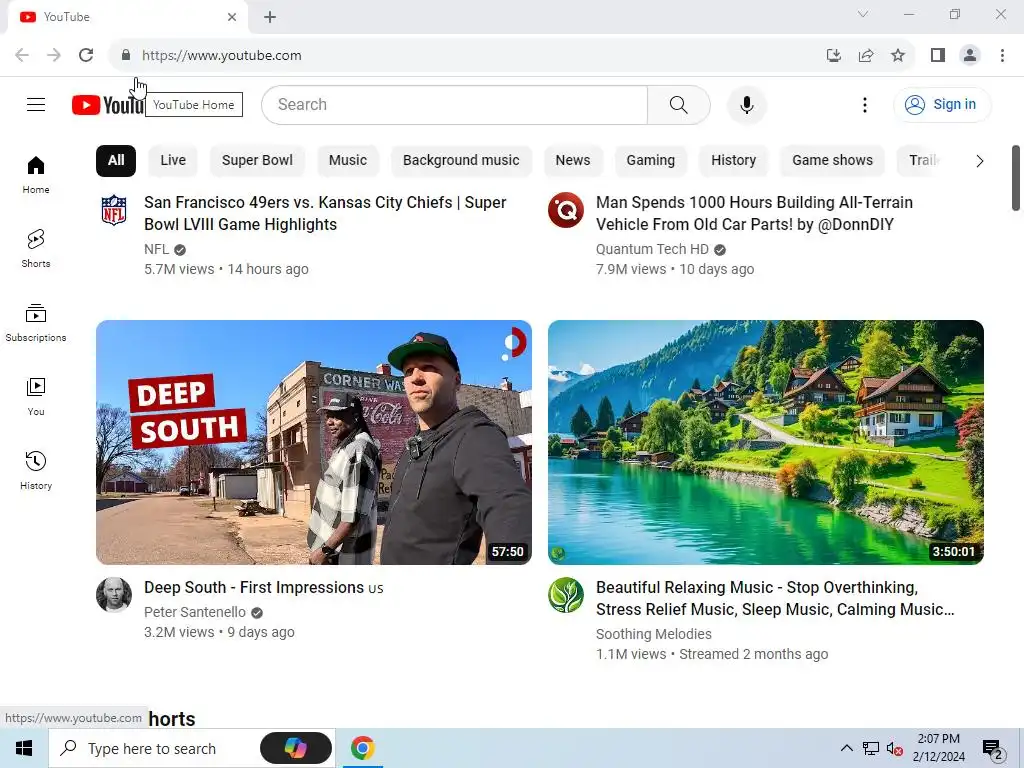This screenshot has width=1024, height=768.
Task: Open Chrome side panel
Action: coord(938,55)
